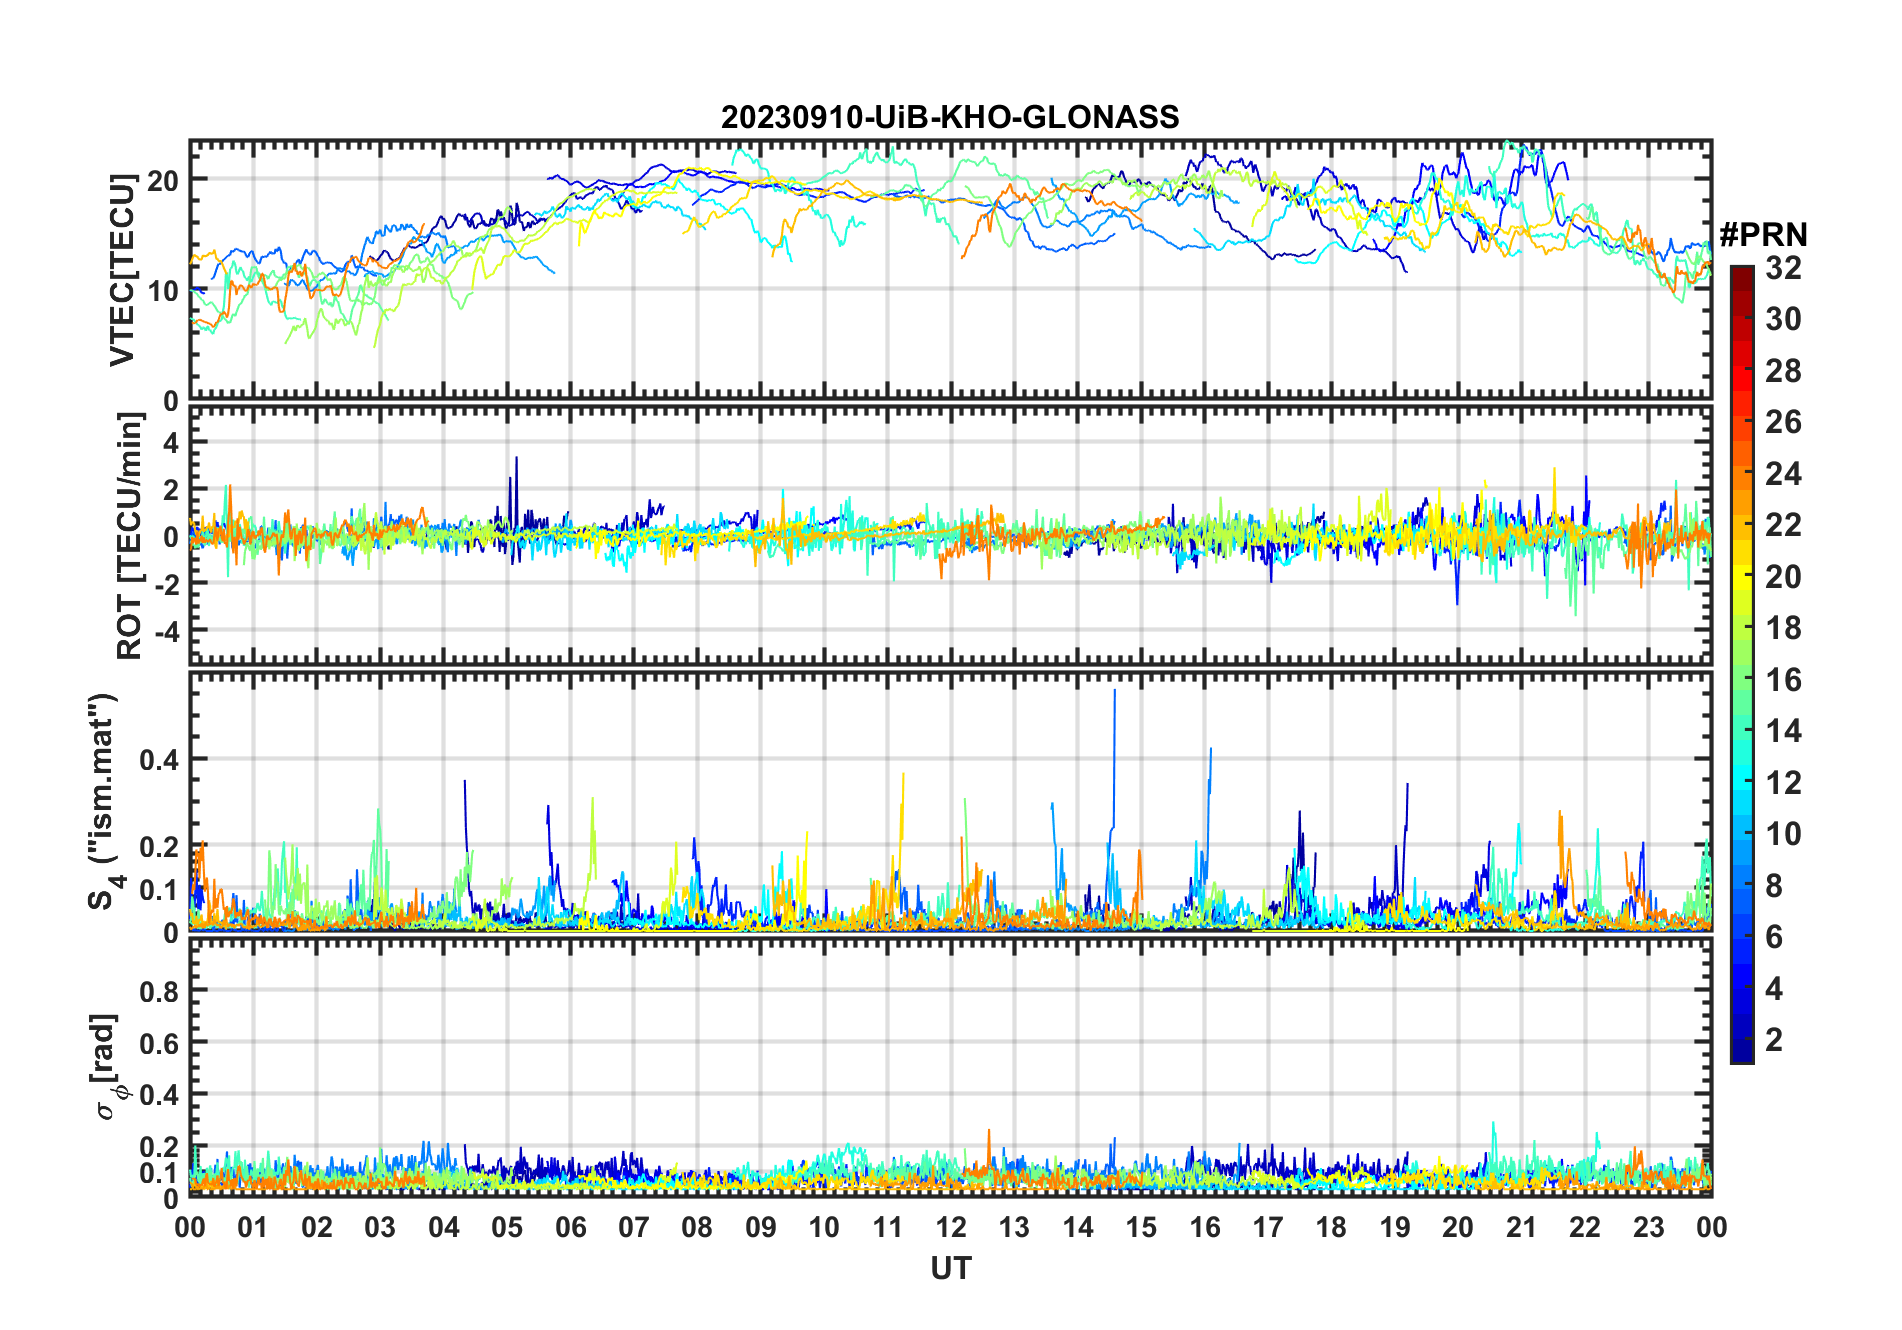Click the plot title 20230910-UiB-KHO-GLONASS
The width and height of the screenshot is (1902, 1330).
point(950,118)
